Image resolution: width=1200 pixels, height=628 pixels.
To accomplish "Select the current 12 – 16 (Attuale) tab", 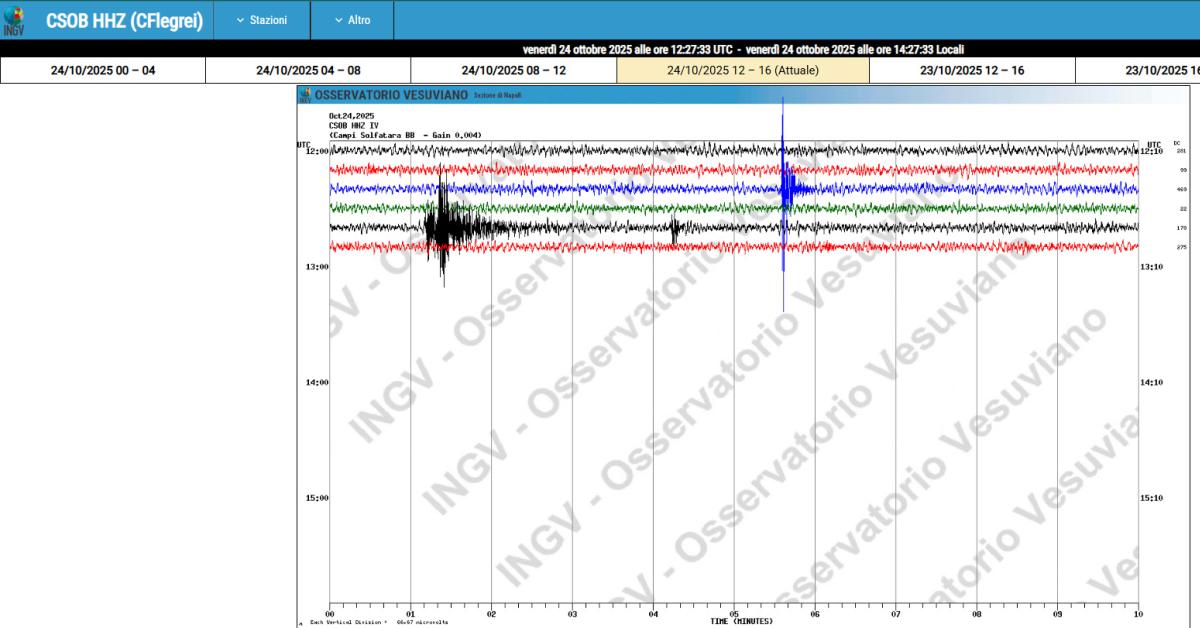I will [x=742, y=70].
